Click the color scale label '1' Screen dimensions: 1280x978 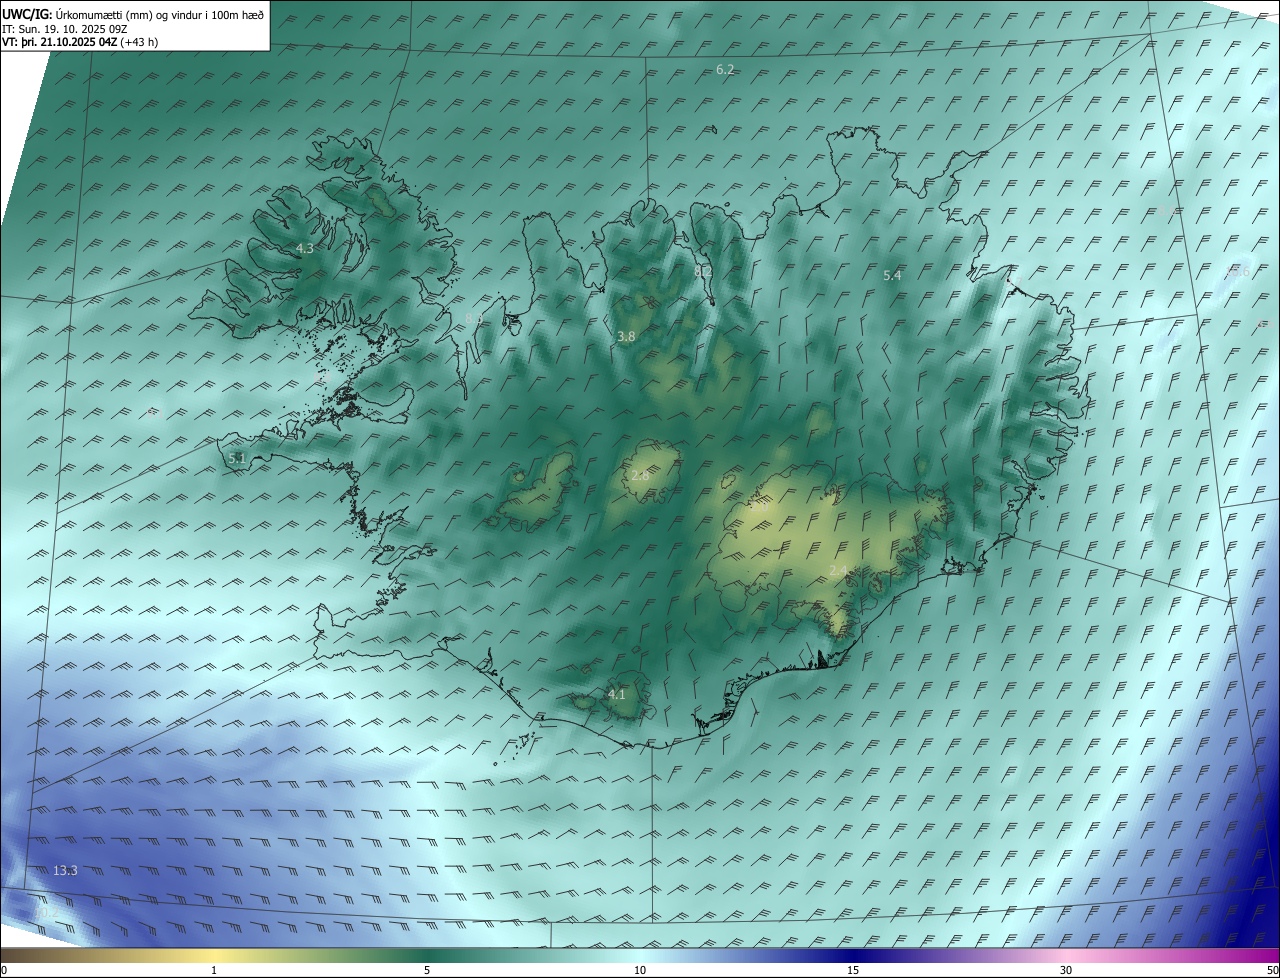pos(214,971)
